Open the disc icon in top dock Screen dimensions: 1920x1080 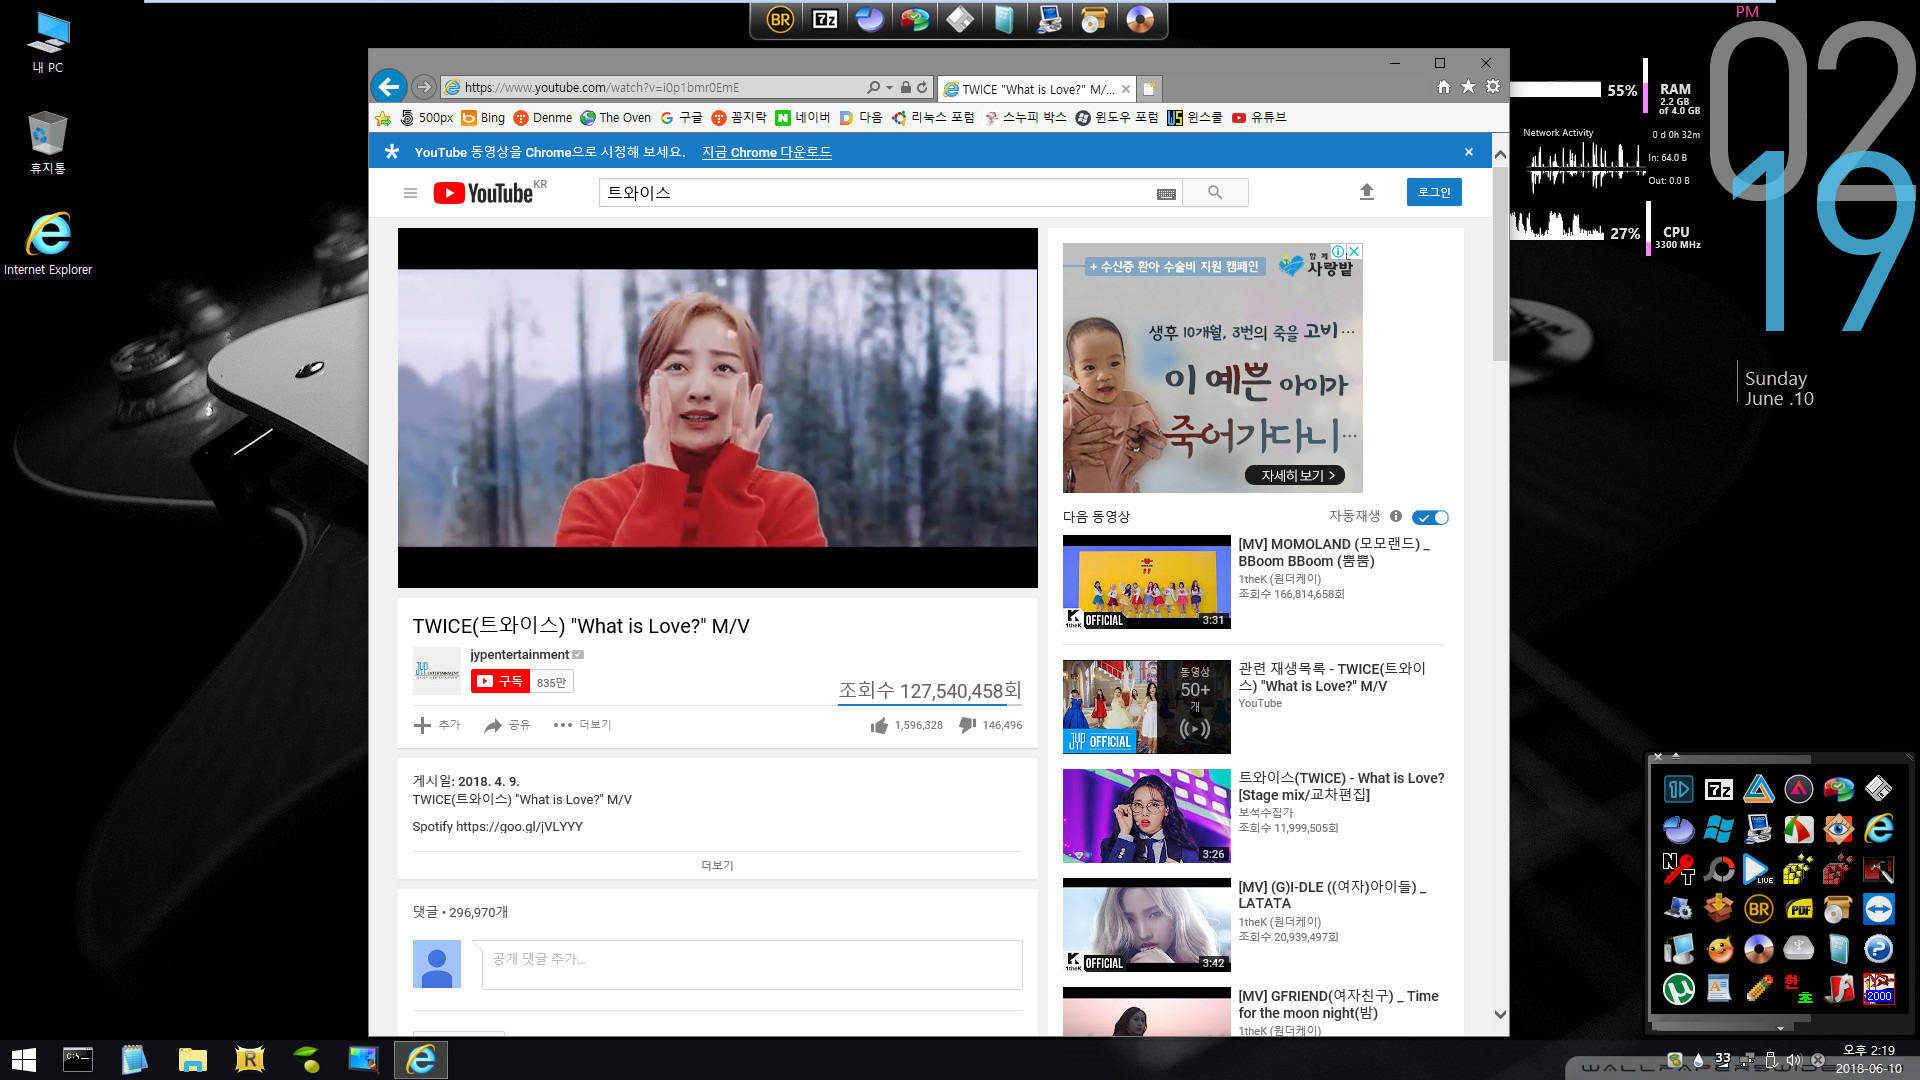pyautogui.click(x=1139, y=19)
